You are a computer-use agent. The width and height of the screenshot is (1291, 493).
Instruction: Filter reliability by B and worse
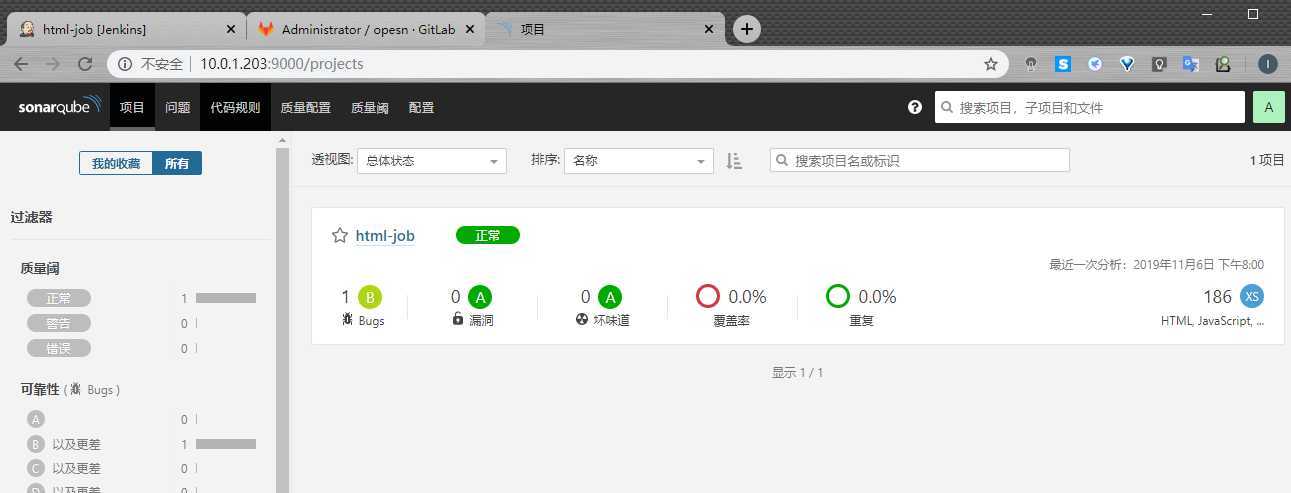[x=64, y=444]
